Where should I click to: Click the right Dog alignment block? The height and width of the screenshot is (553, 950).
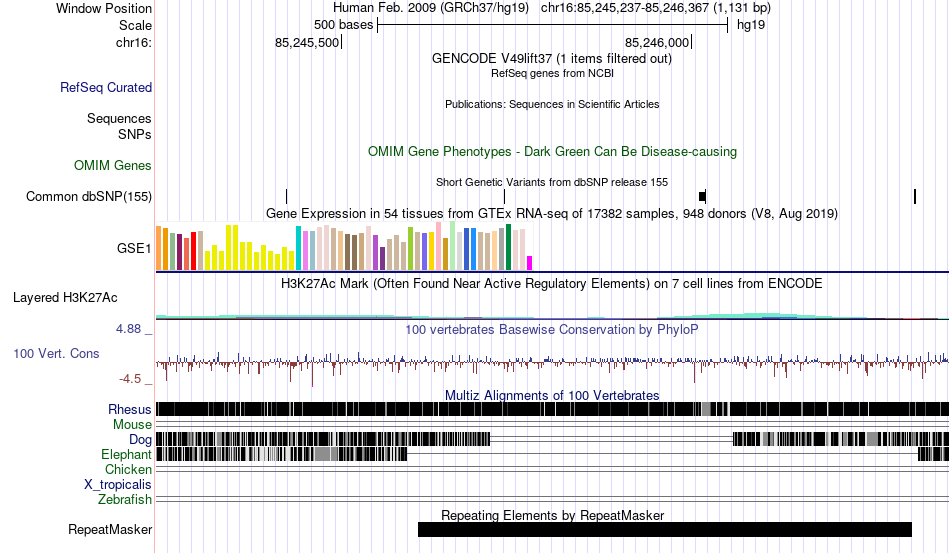click(x=841, y=439)
